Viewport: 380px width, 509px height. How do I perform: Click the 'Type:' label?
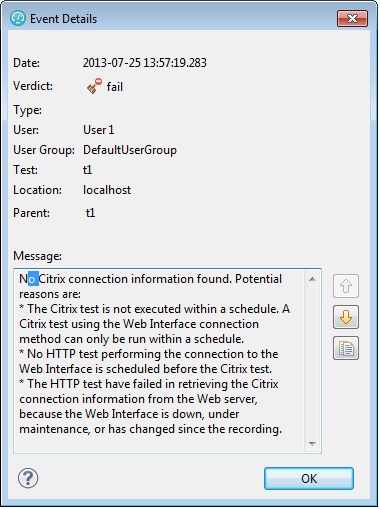click(x=27, y=110)
